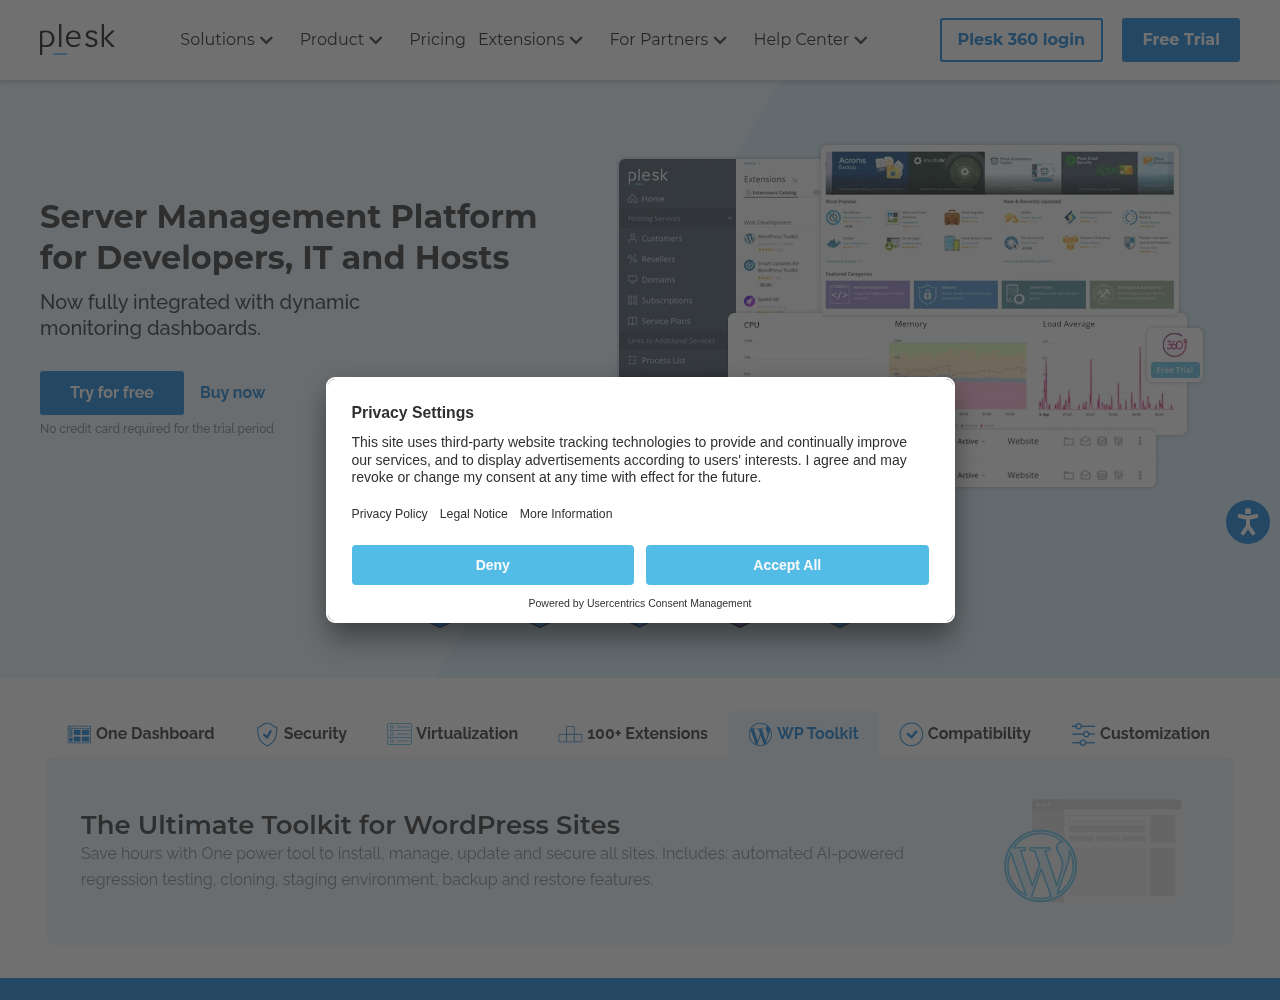Switch to the WP Toolkit tab

point(803,734)
